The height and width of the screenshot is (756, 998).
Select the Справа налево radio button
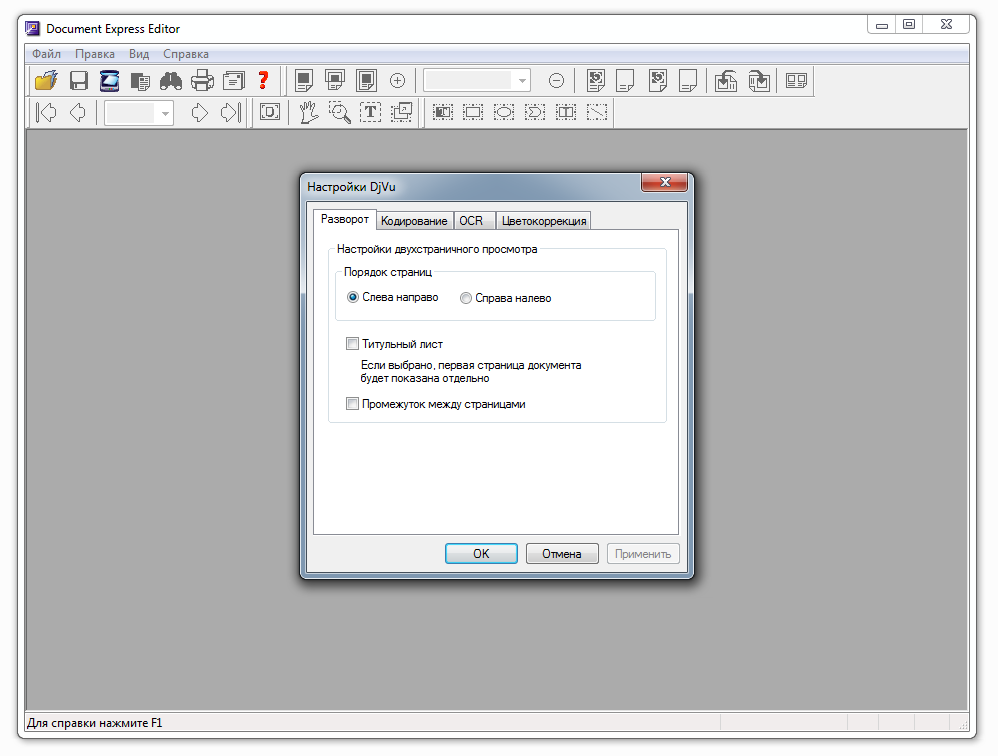point(466,298)
